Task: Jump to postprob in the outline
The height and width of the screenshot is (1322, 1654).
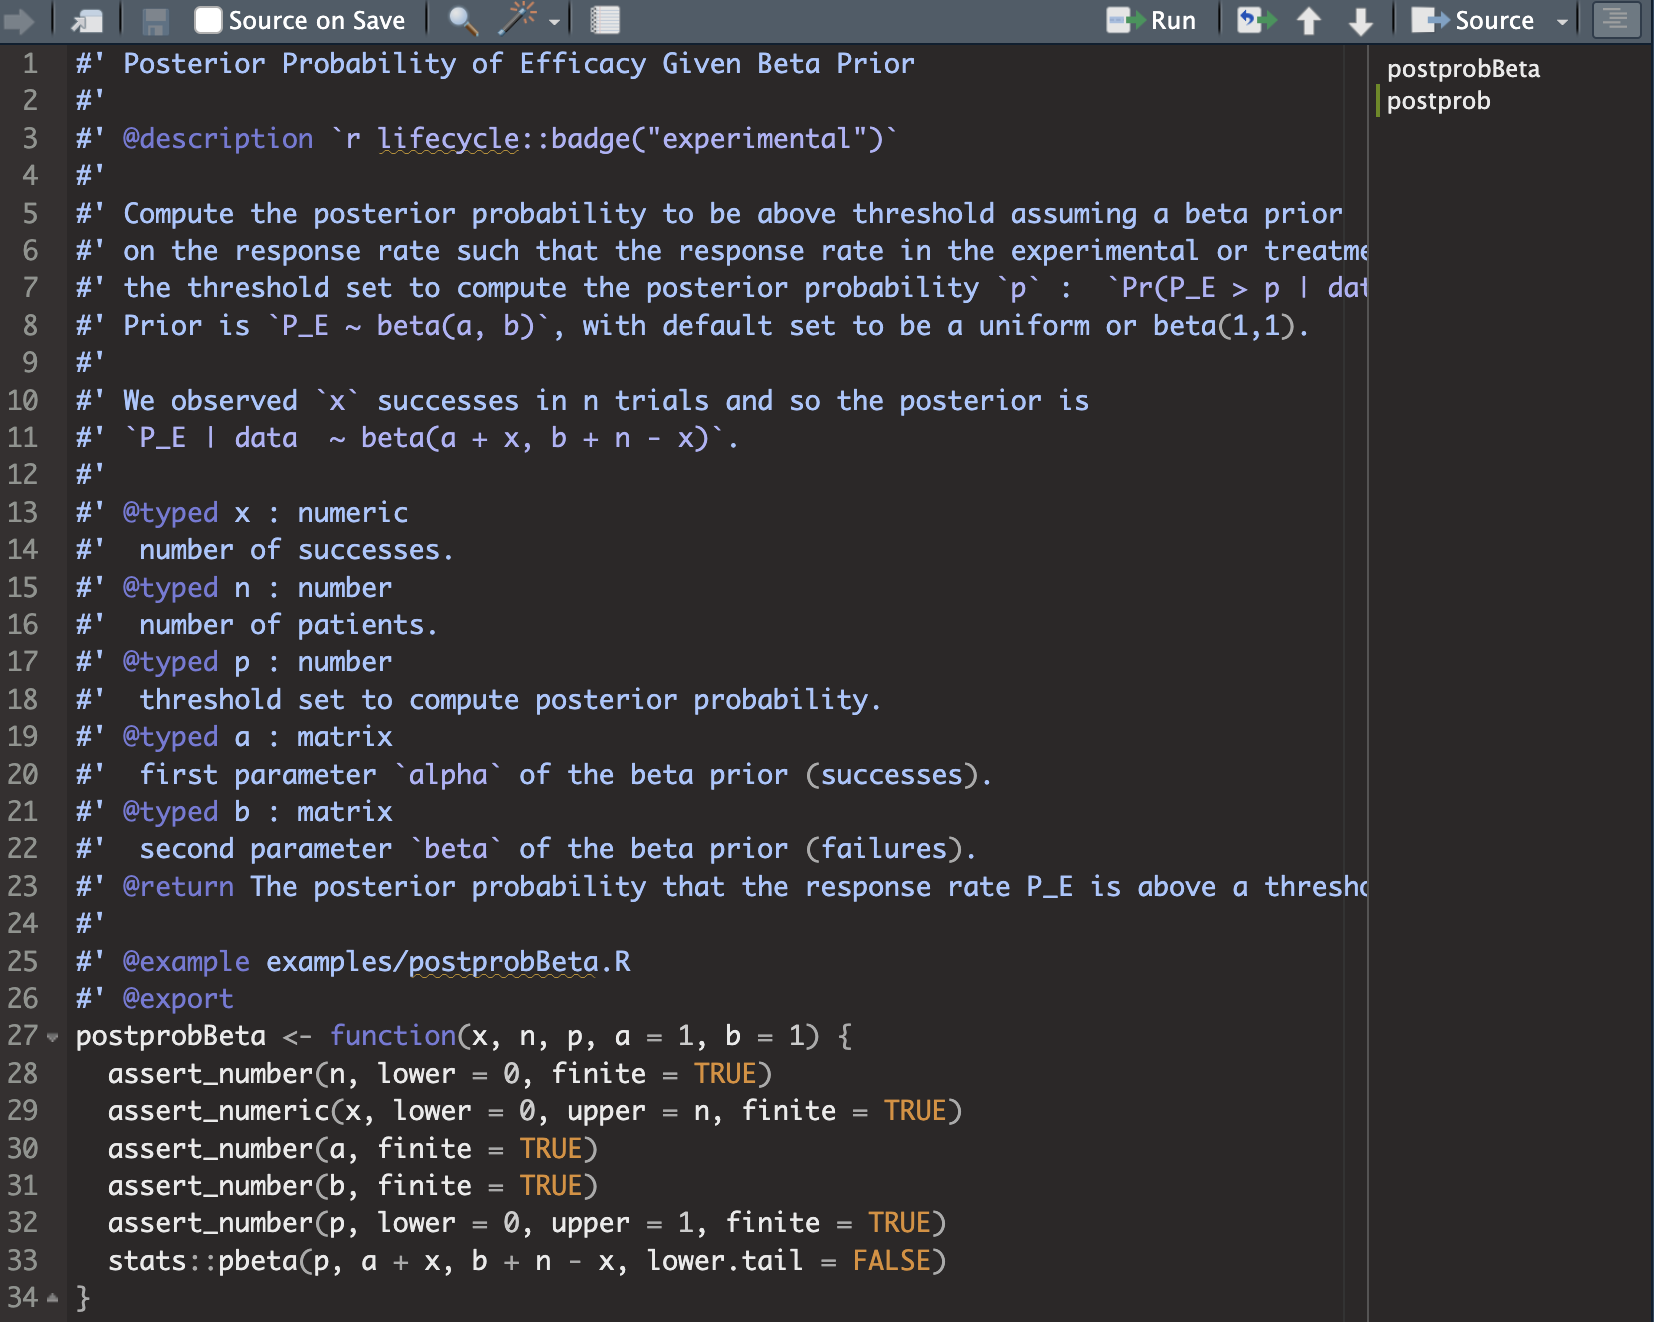Action: pyautogui.click(x=1438, y=101)
